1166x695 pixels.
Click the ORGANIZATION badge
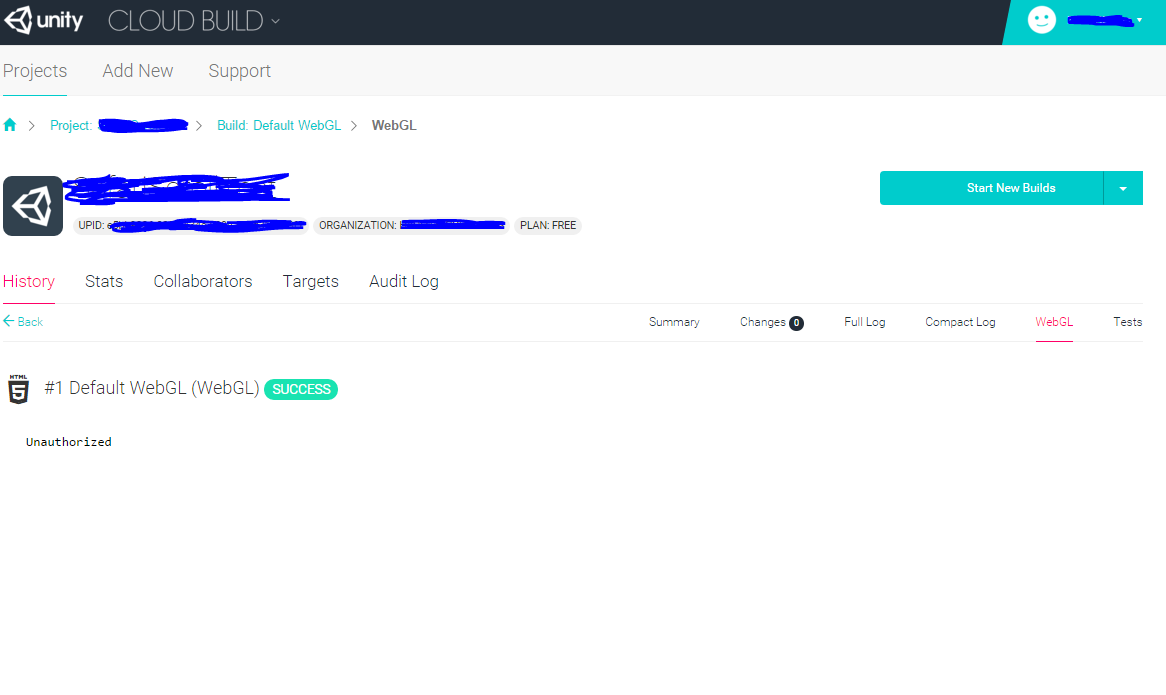[411, 225]
